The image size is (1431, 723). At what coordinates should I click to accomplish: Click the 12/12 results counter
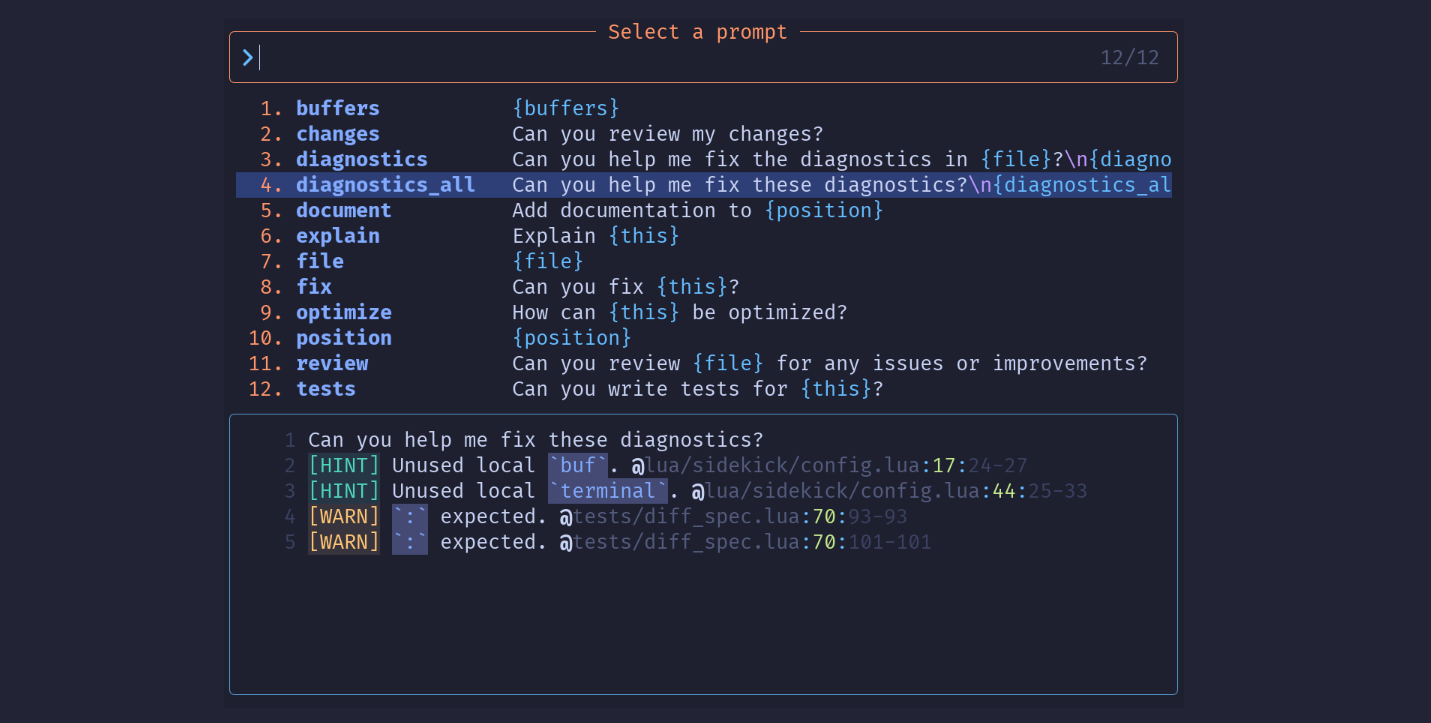coord(1130,57)
